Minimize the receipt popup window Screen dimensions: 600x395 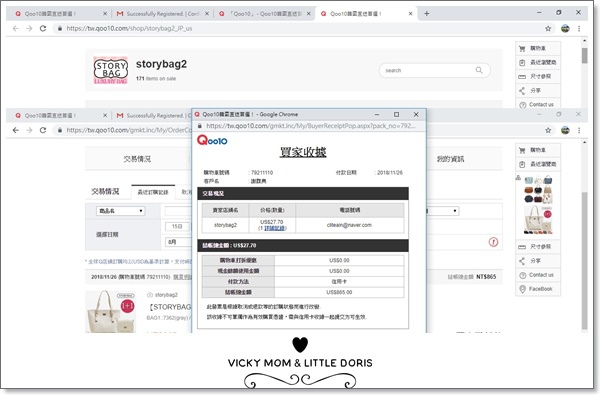click(x=377, y=114)
